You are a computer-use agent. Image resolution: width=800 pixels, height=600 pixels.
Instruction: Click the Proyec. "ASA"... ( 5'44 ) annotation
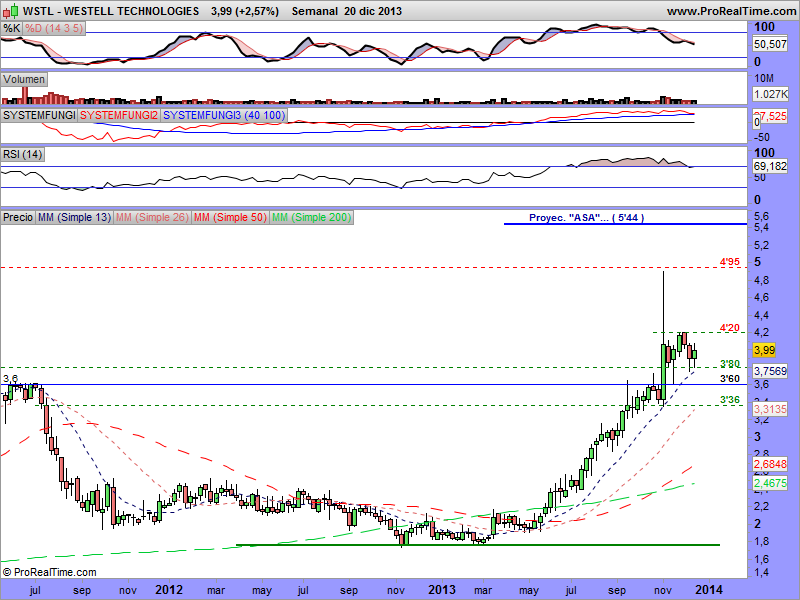tap(586, 218)
